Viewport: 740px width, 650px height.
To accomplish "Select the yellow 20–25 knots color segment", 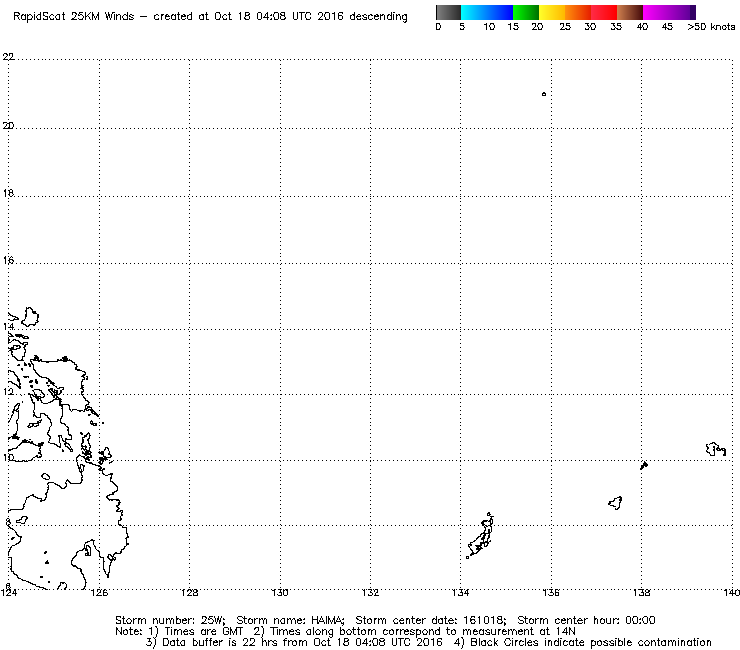I will (552, 12).
